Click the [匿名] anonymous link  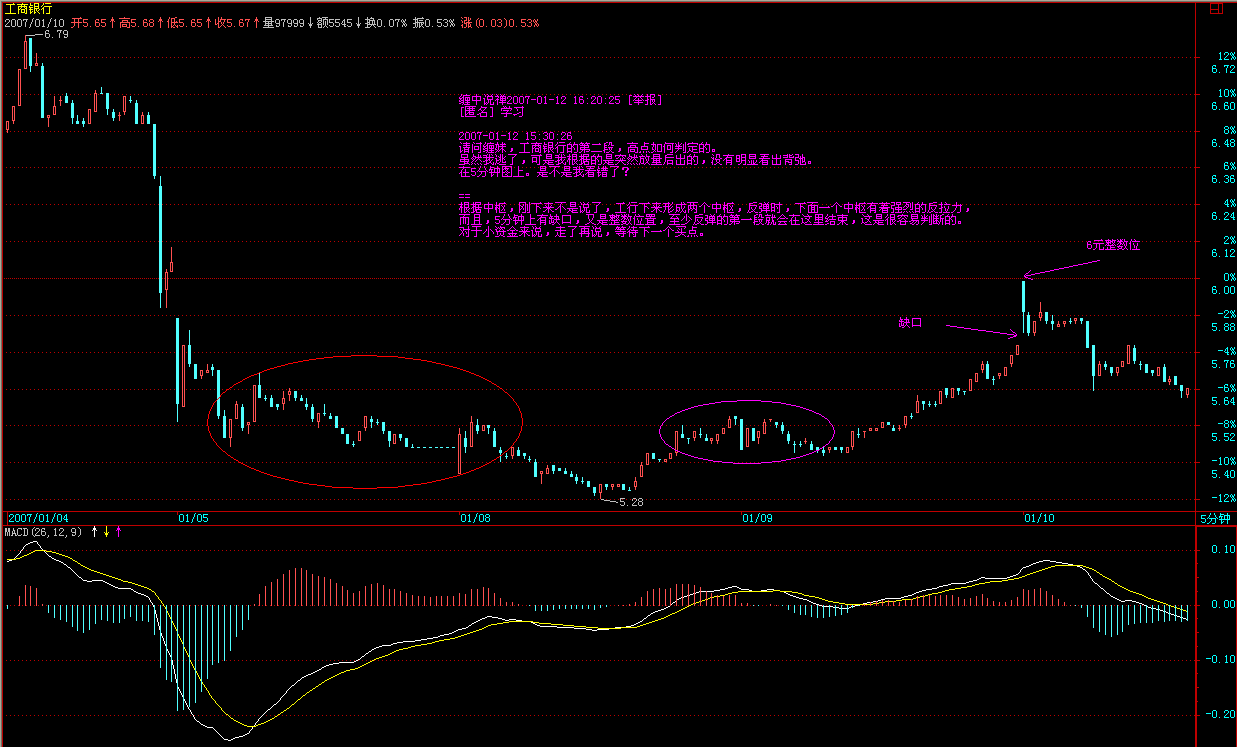click(477, 112)
